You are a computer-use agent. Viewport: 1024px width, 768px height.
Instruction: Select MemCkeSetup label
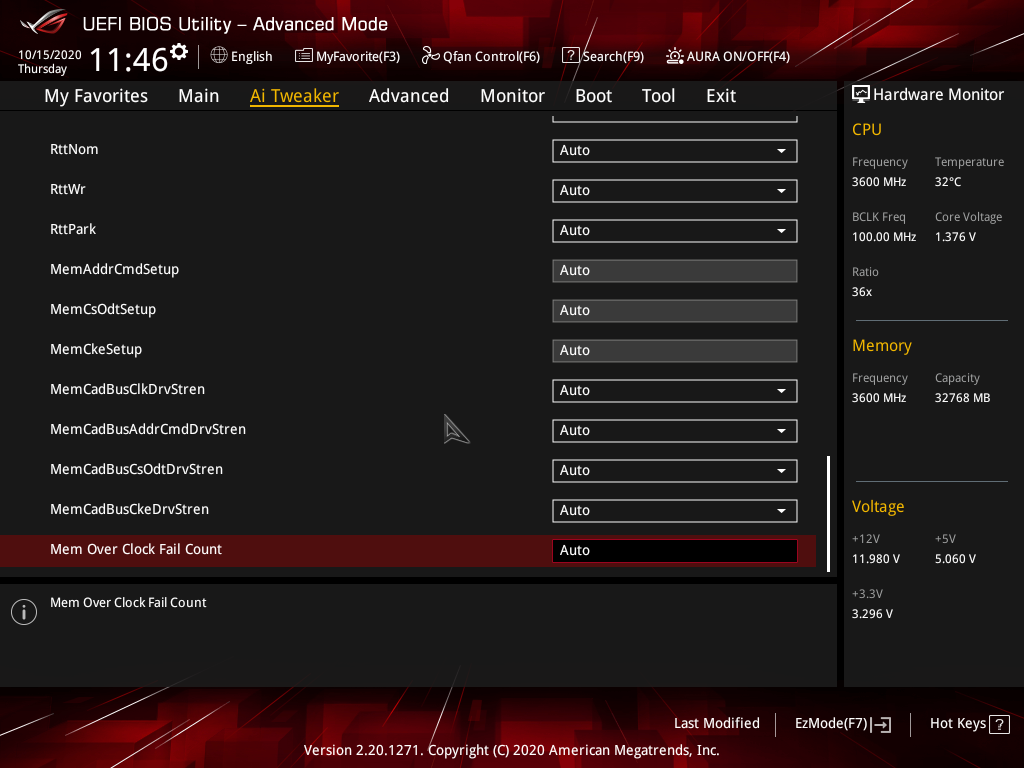tap(95, 349)
